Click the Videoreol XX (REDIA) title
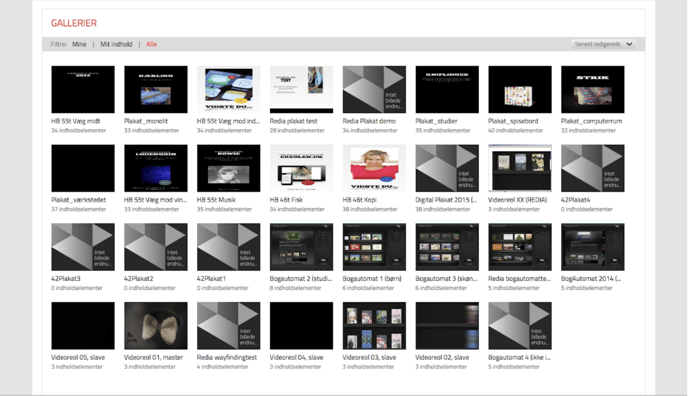 pos(518,200)
